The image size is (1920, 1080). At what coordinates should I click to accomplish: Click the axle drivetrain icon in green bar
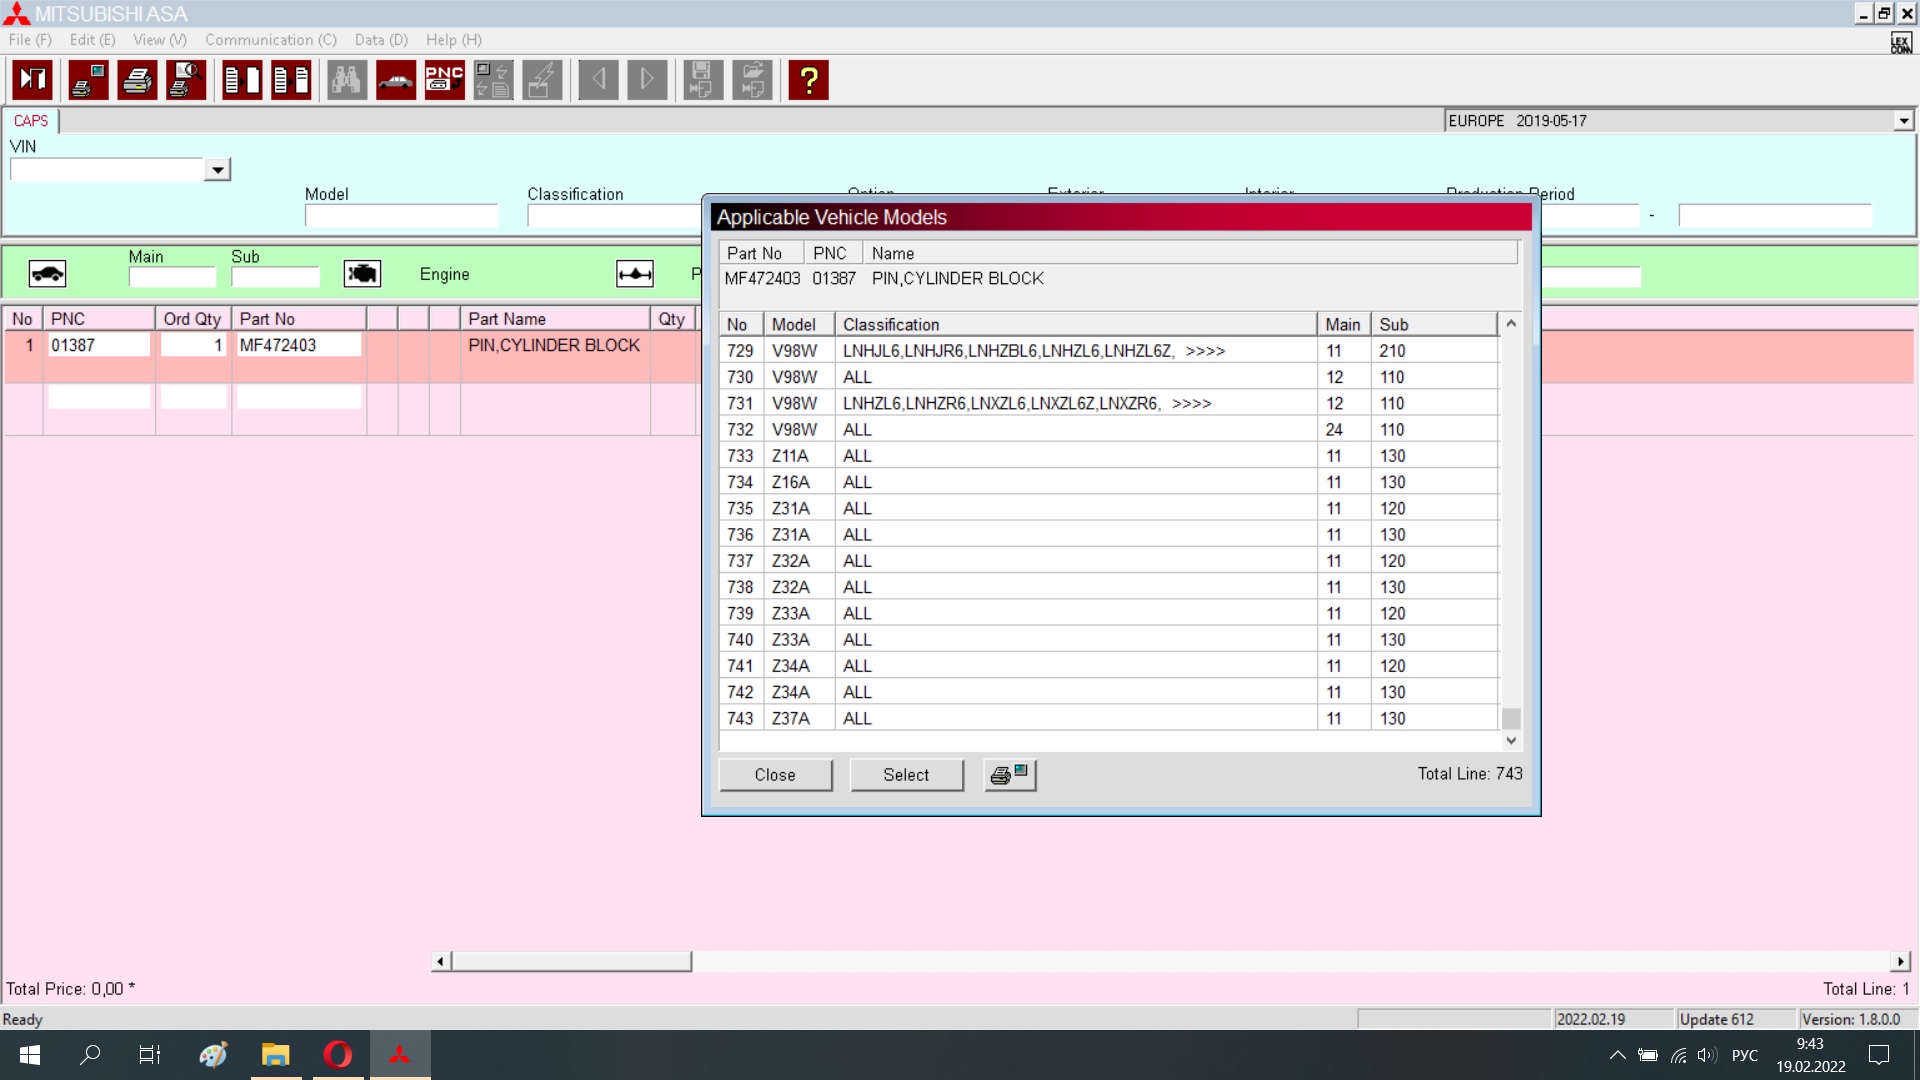coord(635,274)
